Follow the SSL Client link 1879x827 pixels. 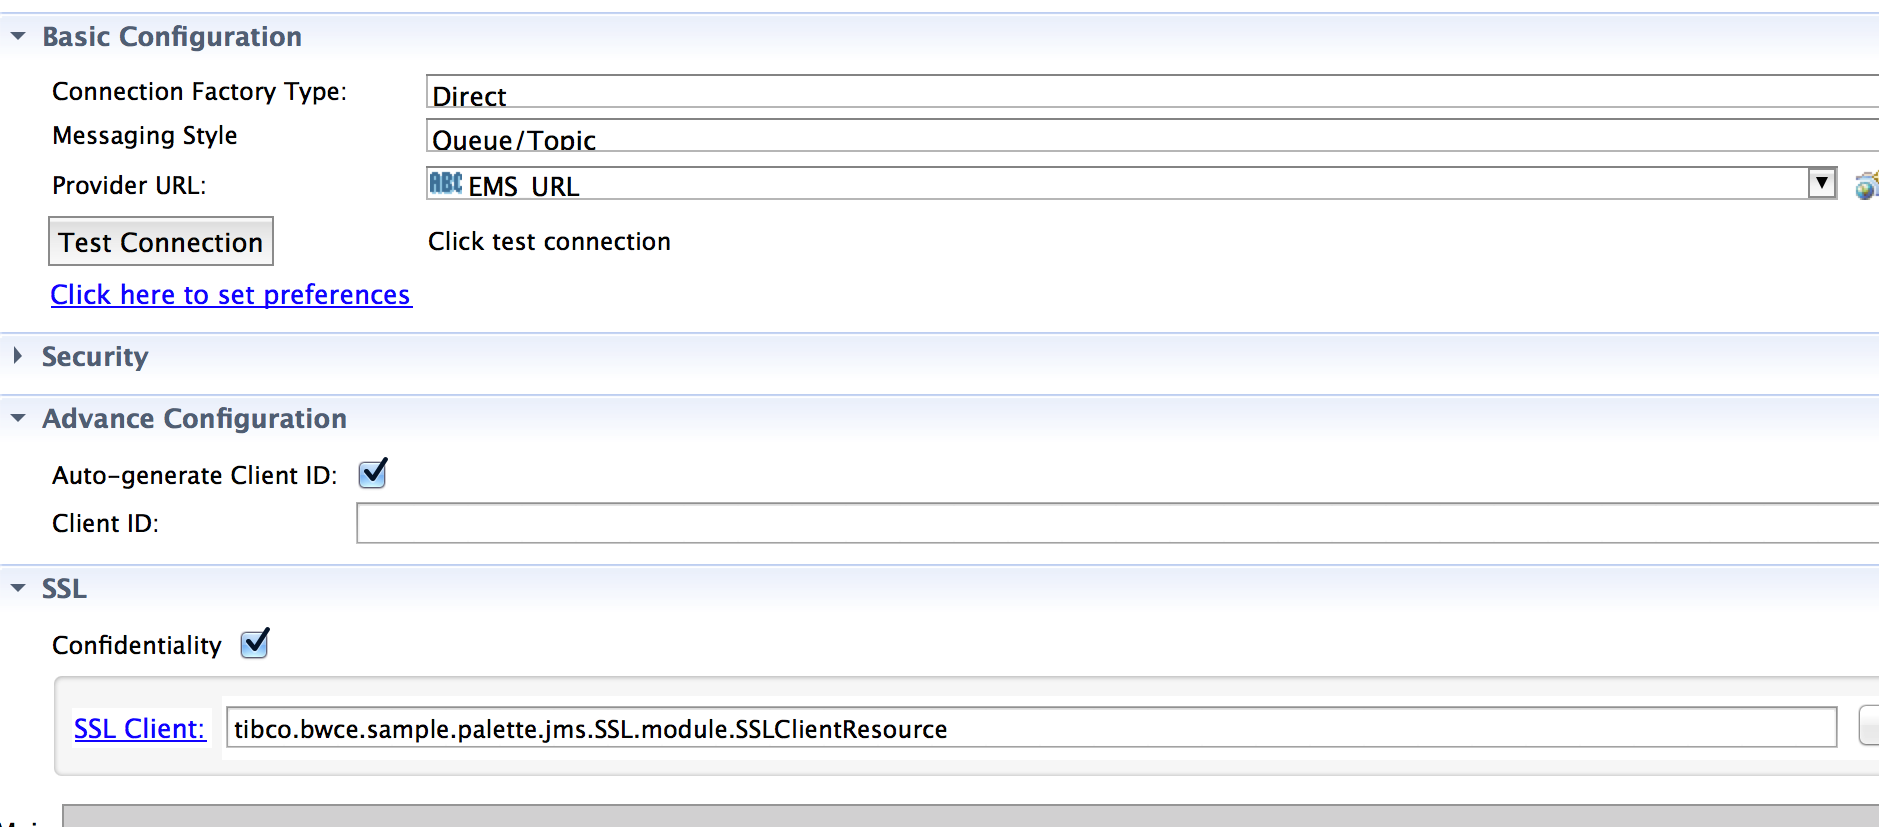[139, 728]
